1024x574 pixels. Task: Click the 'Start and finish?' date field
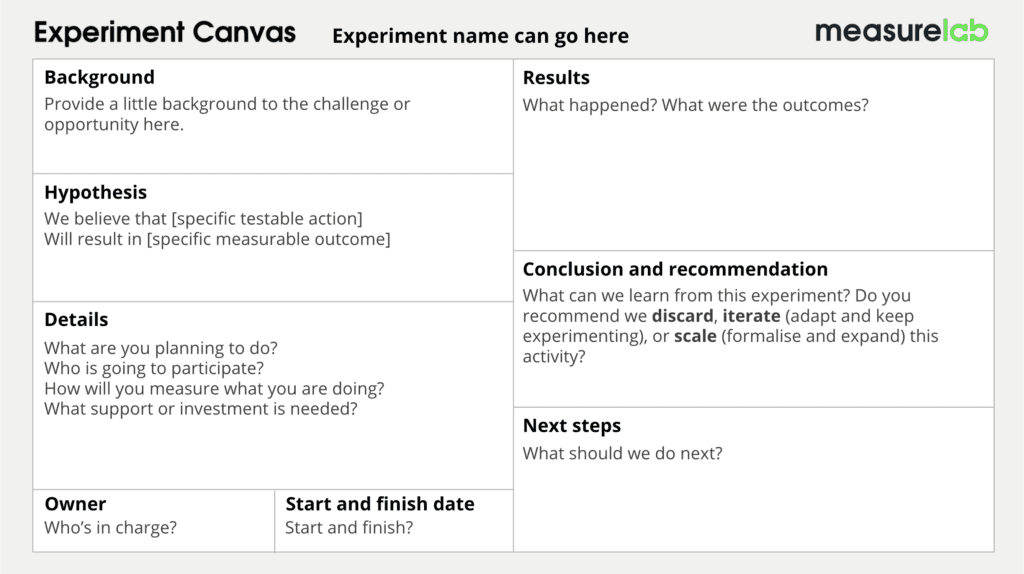349,527
